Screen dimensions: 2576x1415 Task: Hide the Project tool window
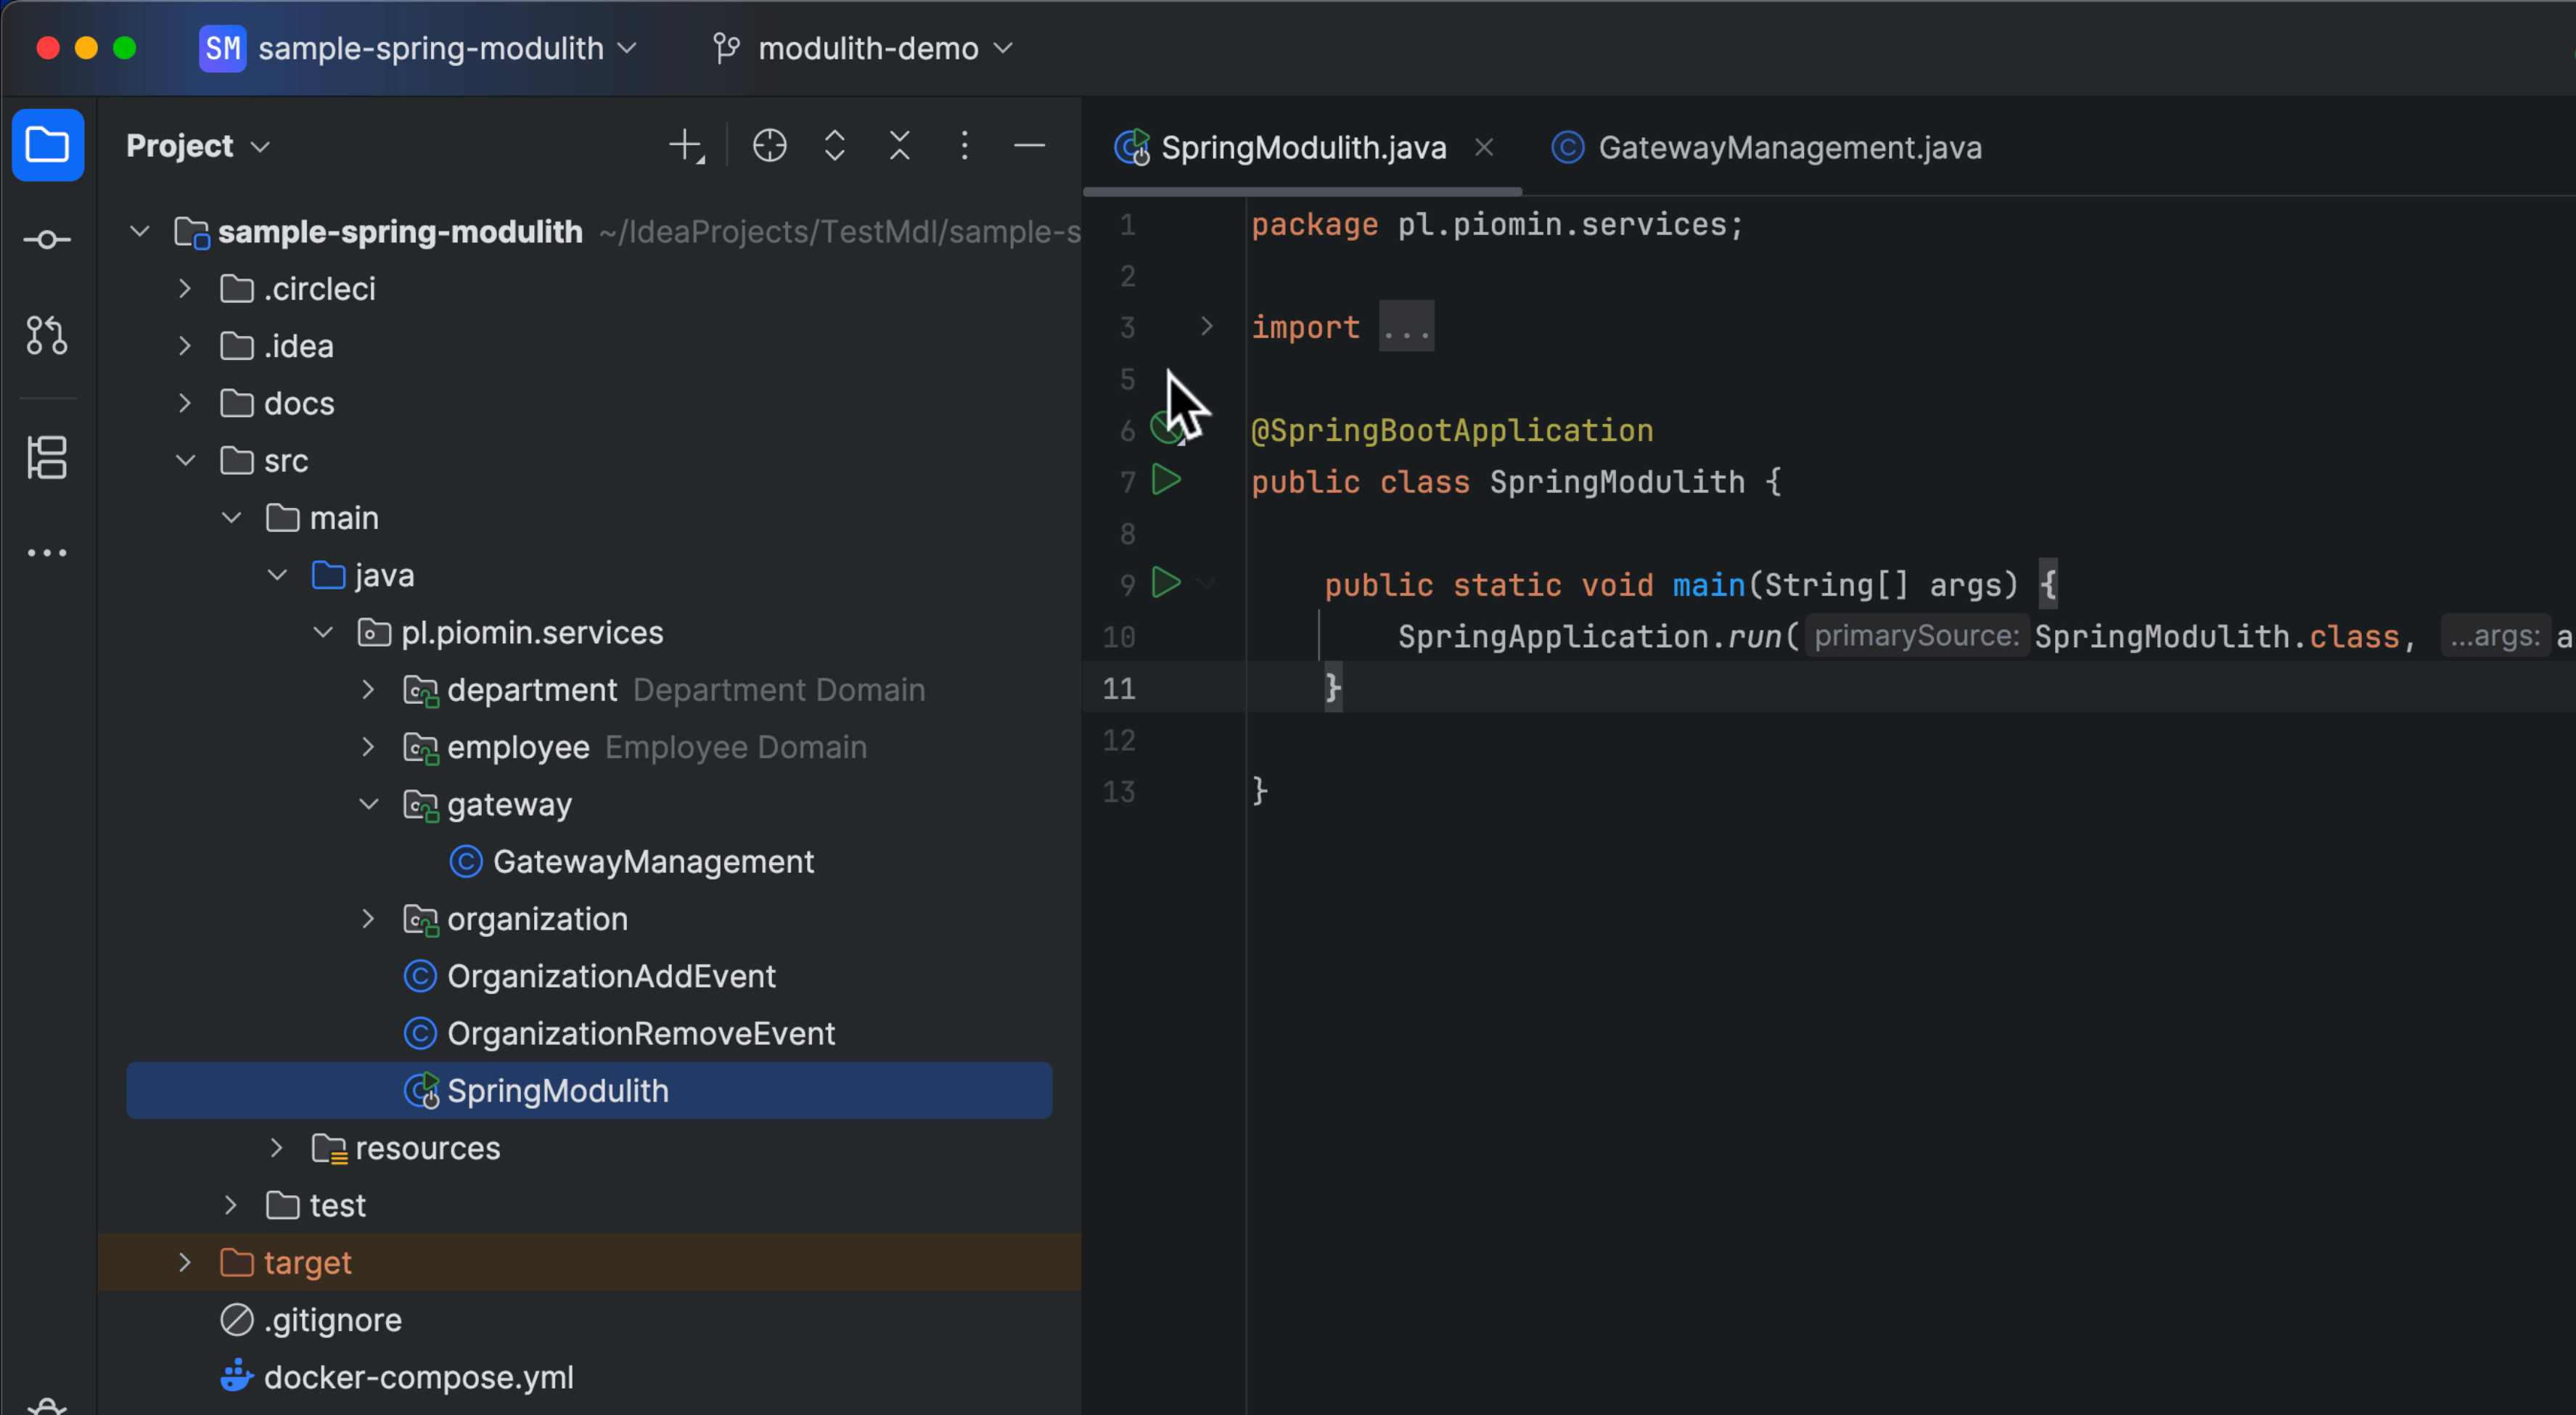(x=1029, y=146)
